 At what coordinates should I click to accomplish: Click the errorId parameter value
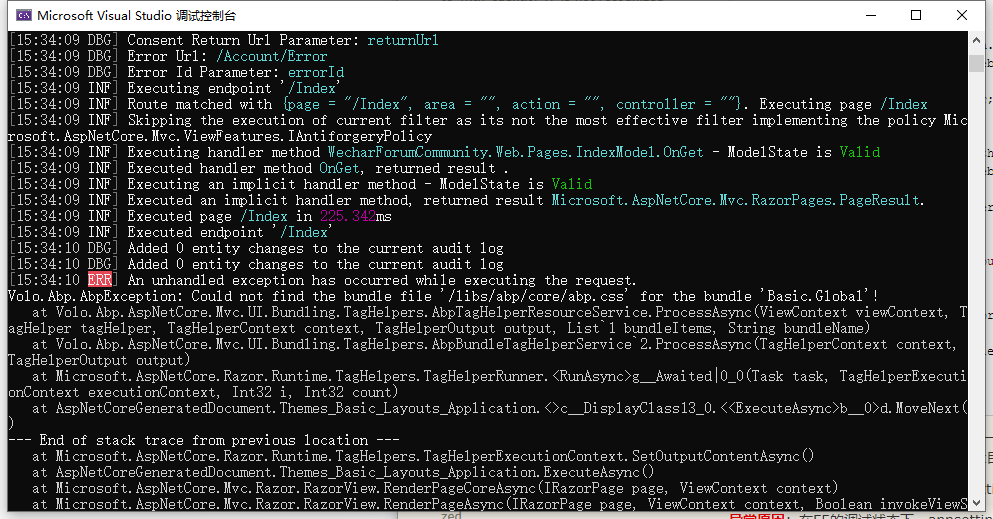pos(316,72)
